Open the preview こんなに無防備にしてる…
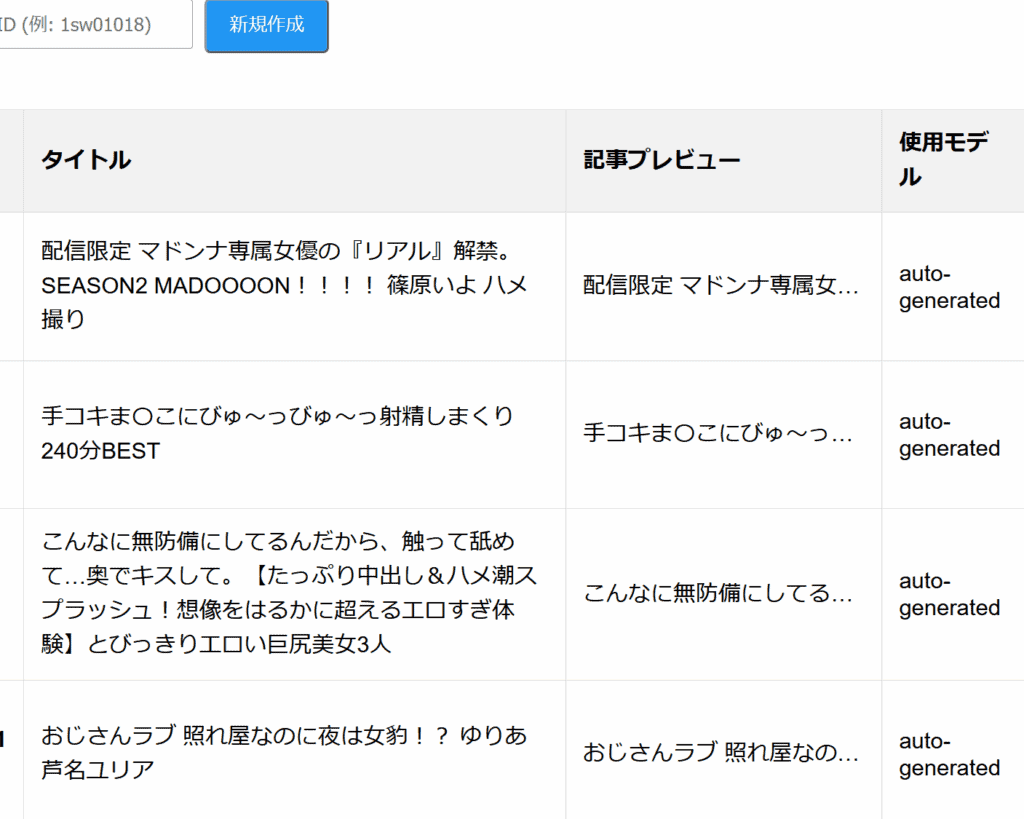 (718, 593)
